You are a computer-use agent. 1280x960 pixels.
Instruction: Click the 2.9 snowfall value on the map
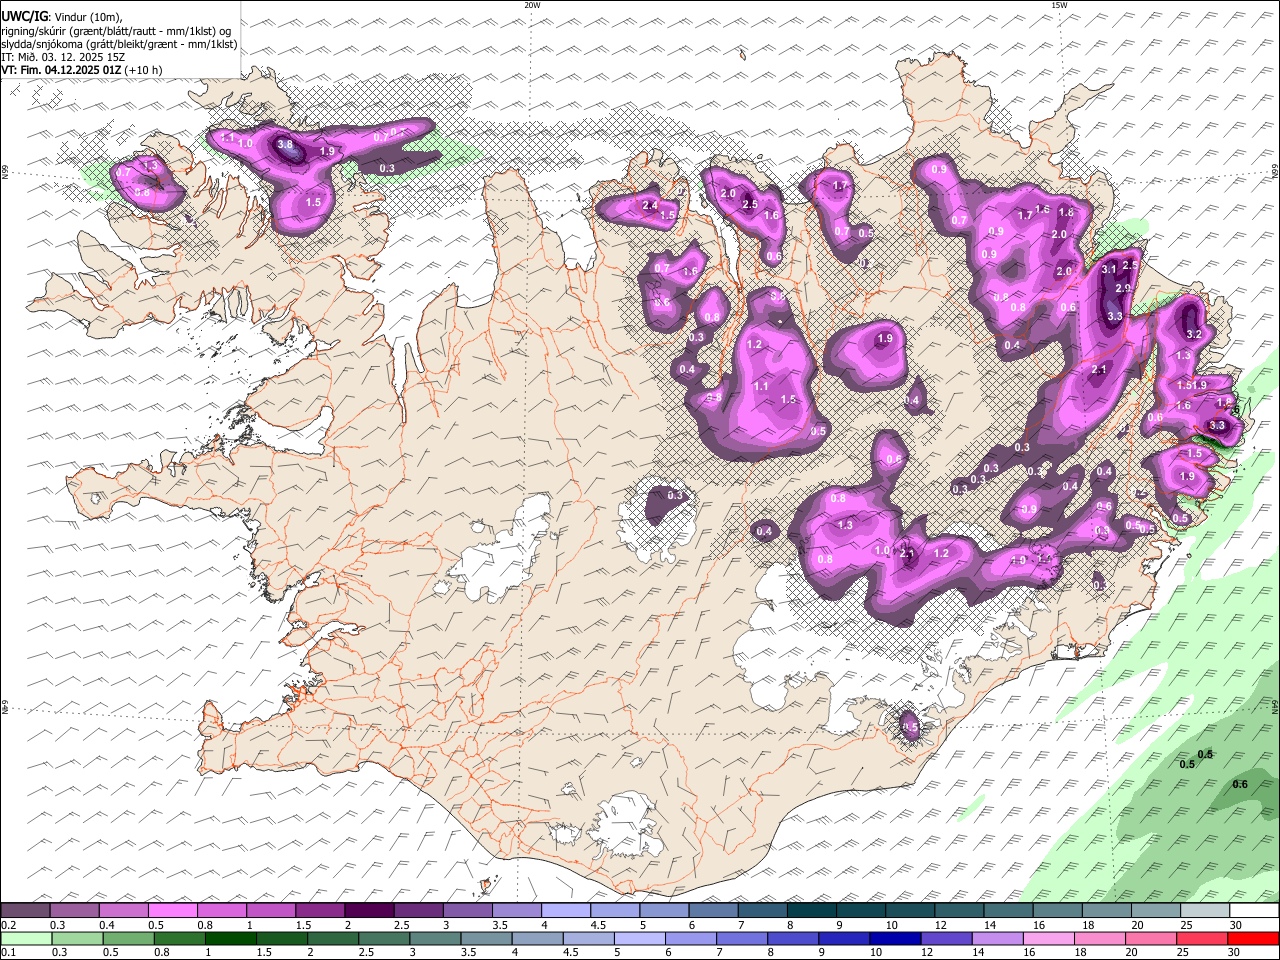[1123, 288]
